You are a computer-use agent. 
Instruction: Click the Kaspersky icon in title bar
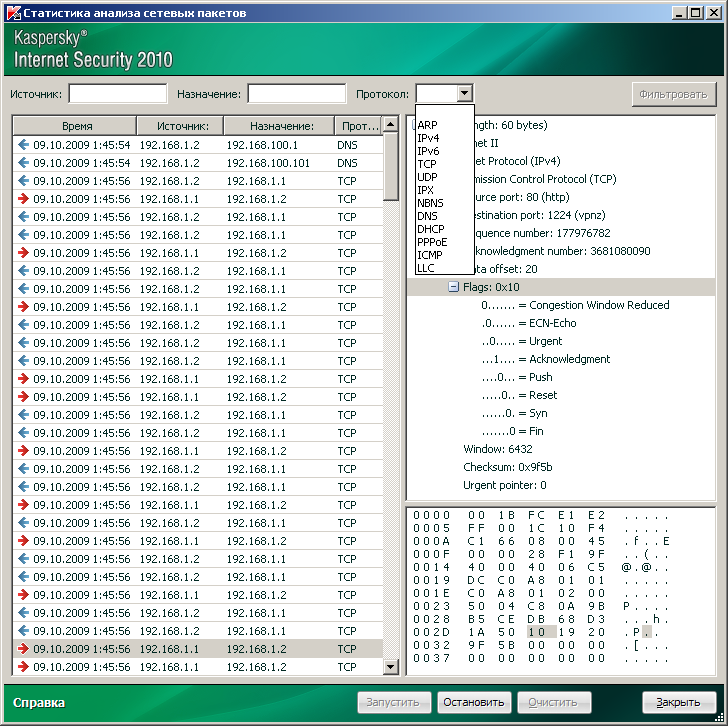[13, 13]
